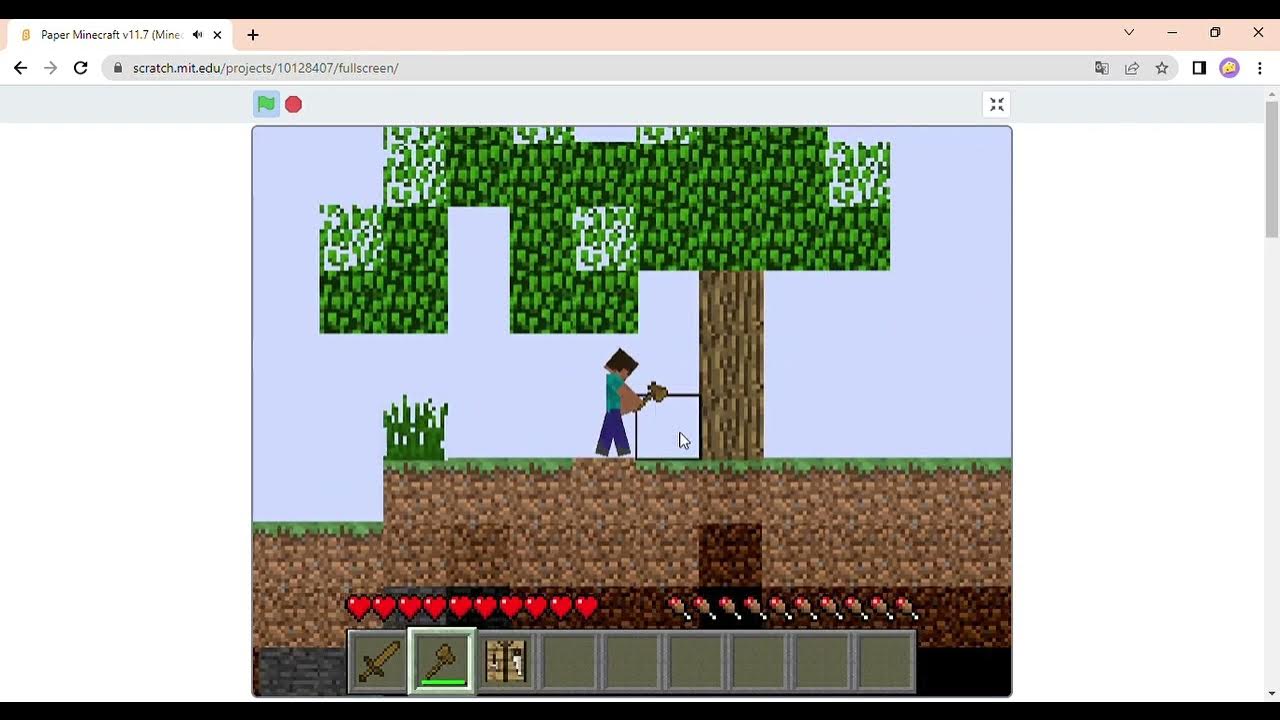Click the Steve player character
This screenshot has height=720, width=1280.
620,404
